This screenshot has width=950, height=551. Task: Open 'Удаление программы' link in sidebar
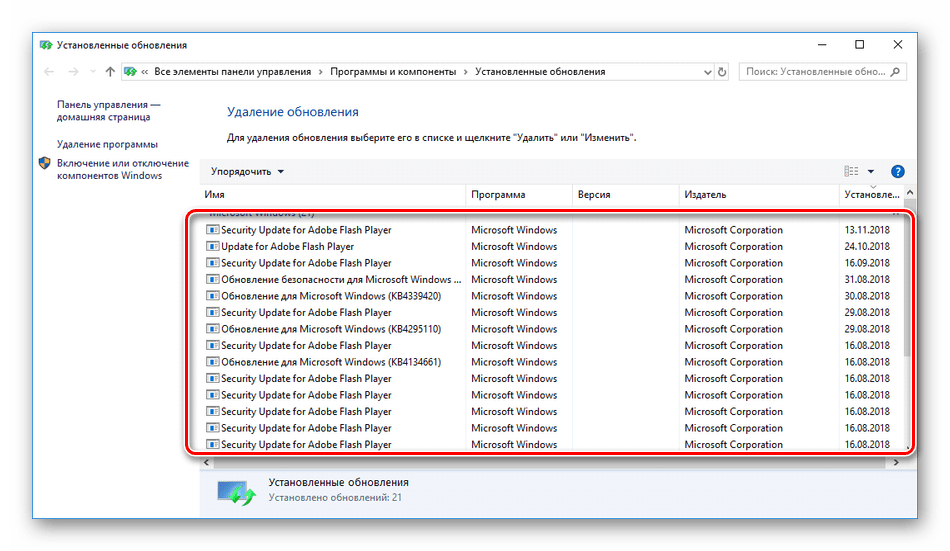[107, 144]
